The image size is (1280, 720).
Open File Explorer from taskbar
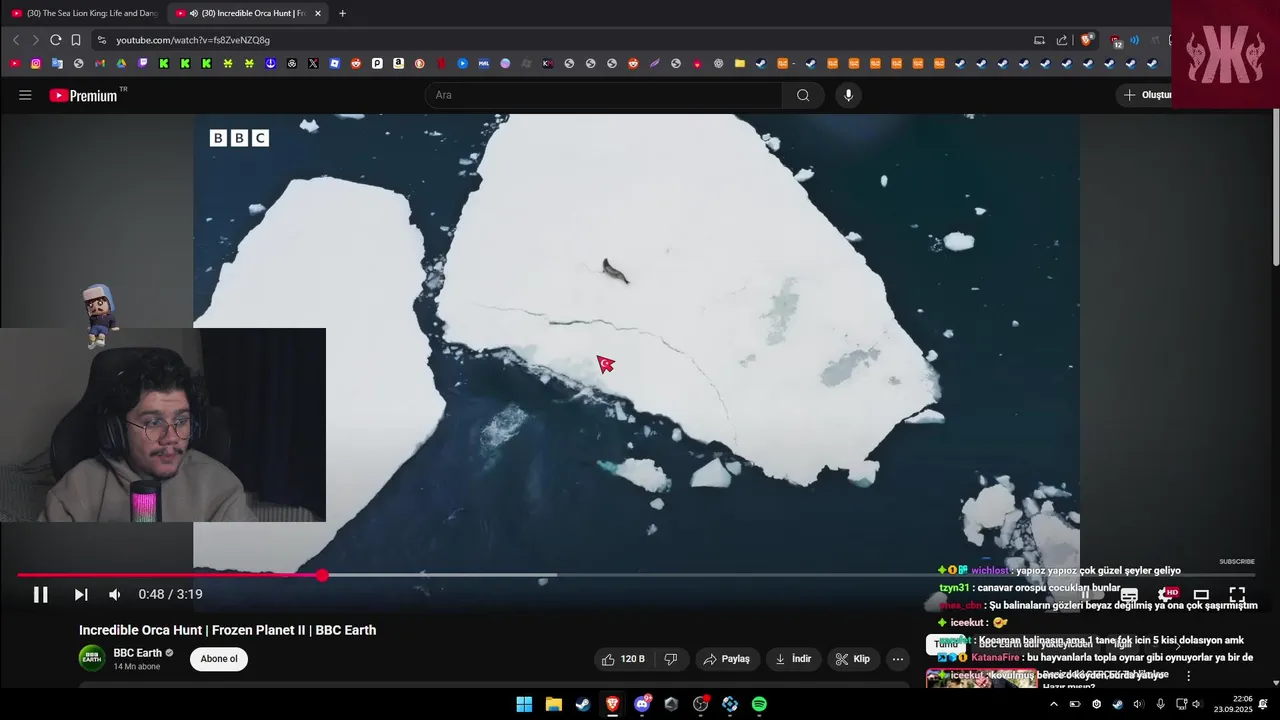click(x=553, y=704)
